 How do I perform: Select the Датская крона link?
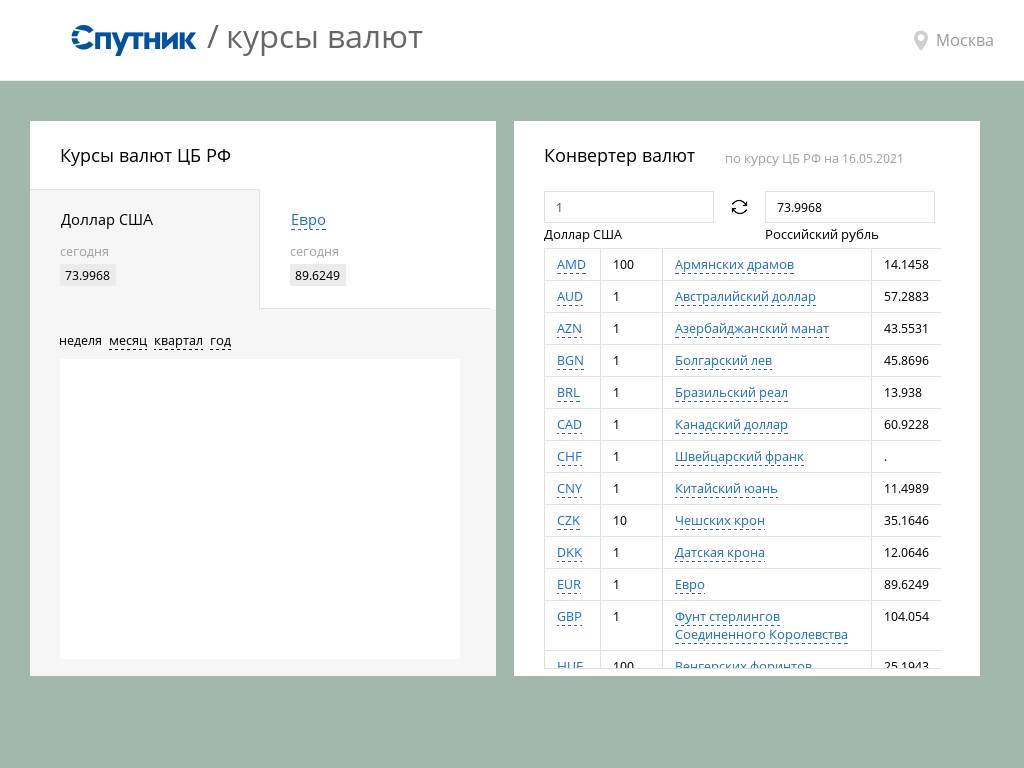[719, 553]
